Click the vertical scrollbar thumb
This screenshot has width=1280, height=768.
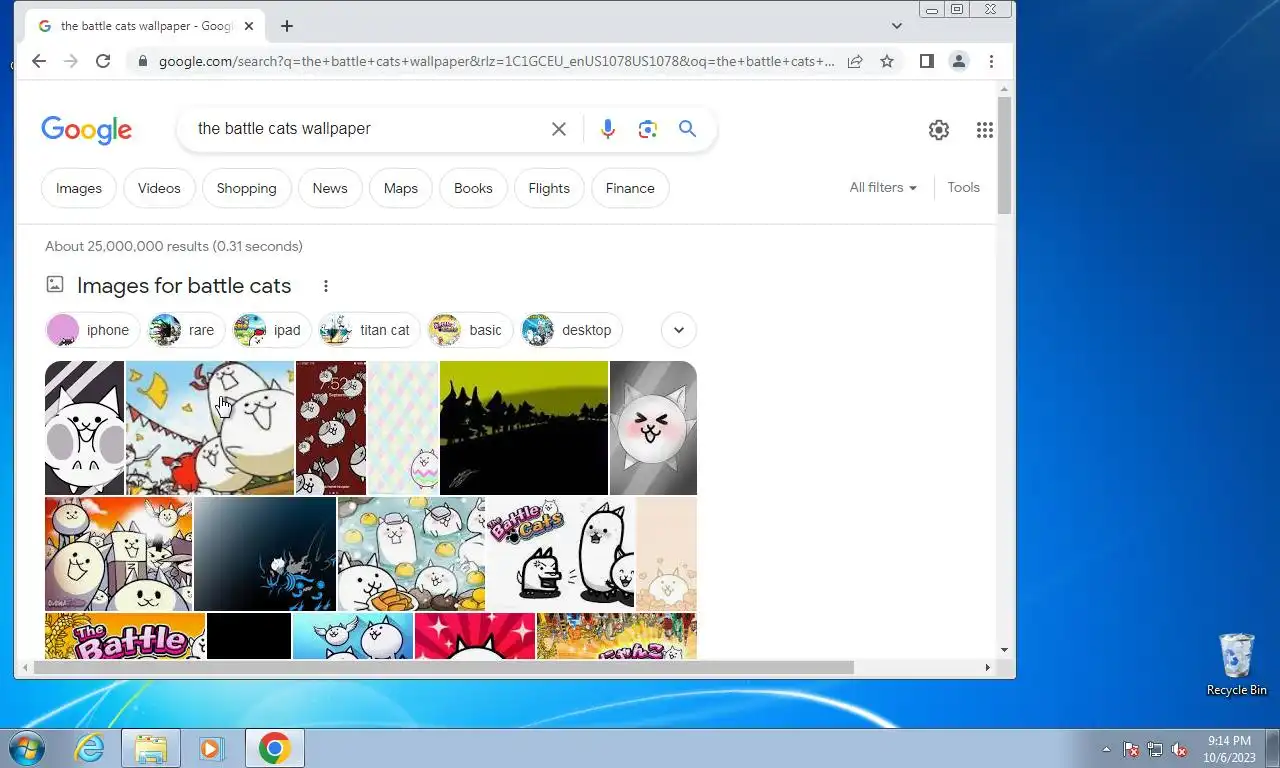click(x=1005, y=155)
